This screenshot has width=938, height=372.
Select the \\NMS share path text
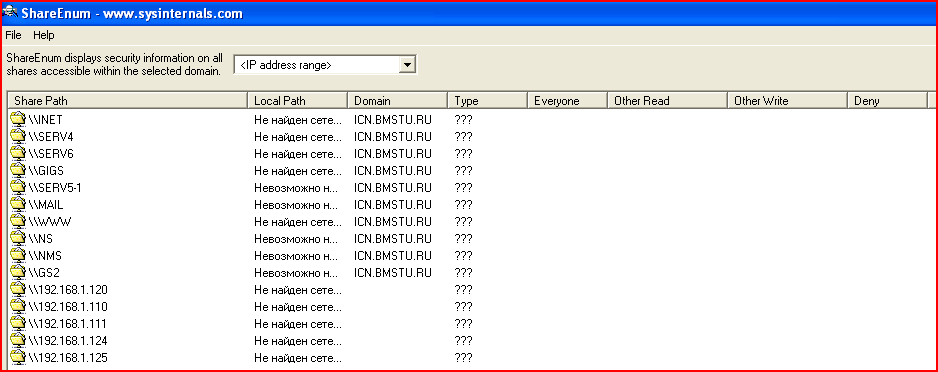45,256
